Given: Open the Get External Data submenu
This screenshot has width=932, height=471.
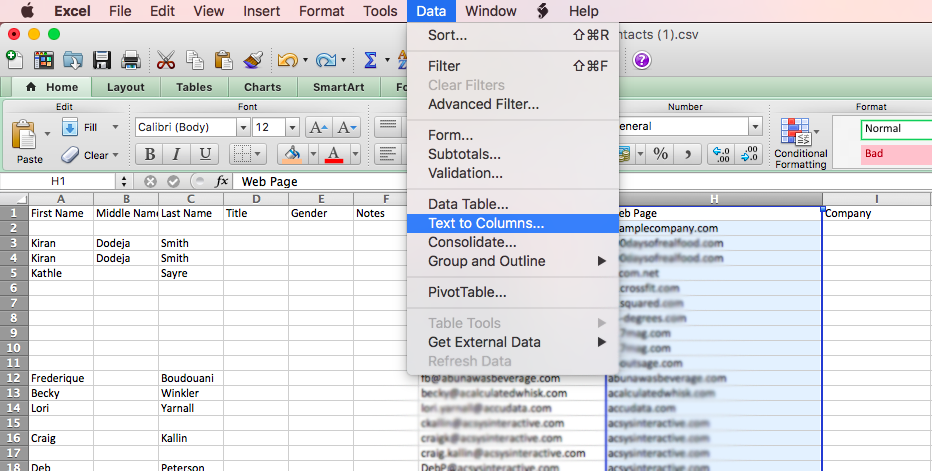Looking at the screenshot, I should [512, 342].
